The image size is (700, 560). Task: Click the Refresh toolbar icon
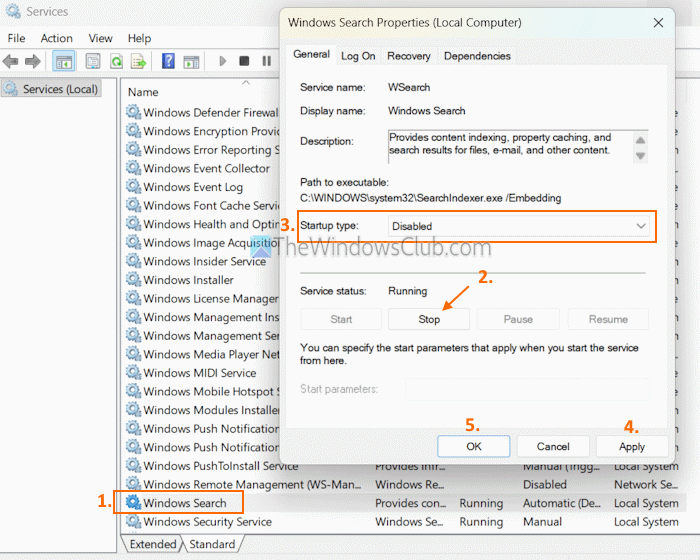117,61
